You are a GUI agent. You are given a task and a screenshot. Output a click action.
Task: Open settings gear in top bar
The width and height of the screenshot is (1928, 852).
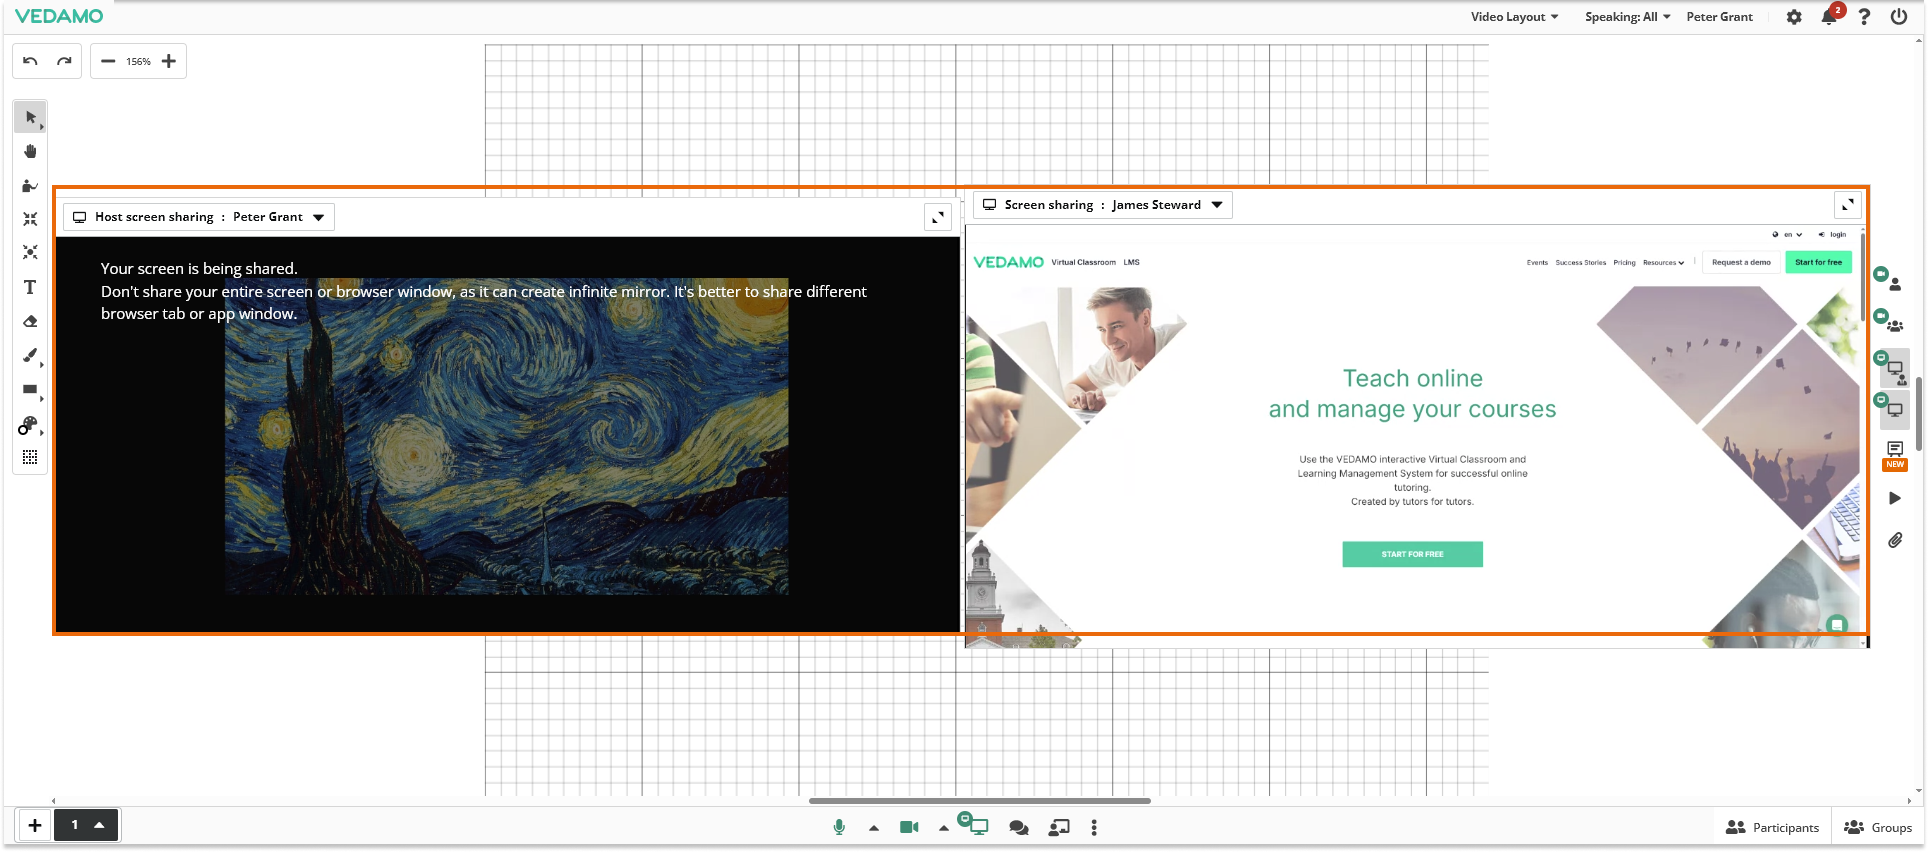(1794, 17)
